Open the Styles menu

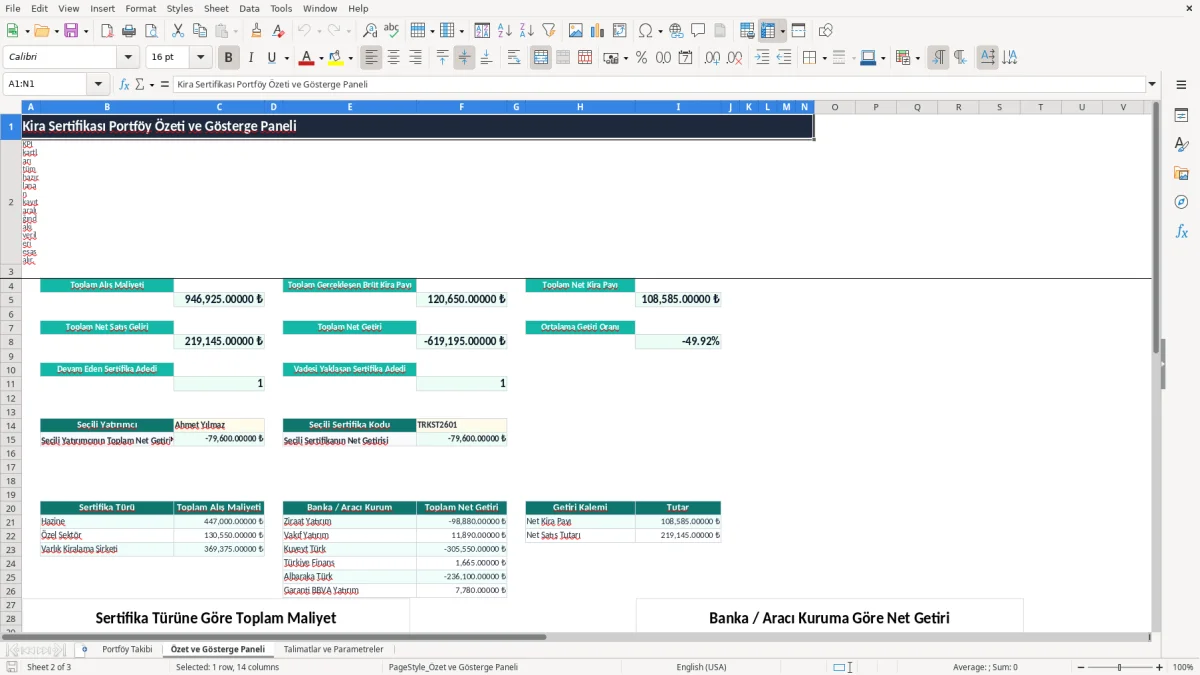tap(180, 8)
